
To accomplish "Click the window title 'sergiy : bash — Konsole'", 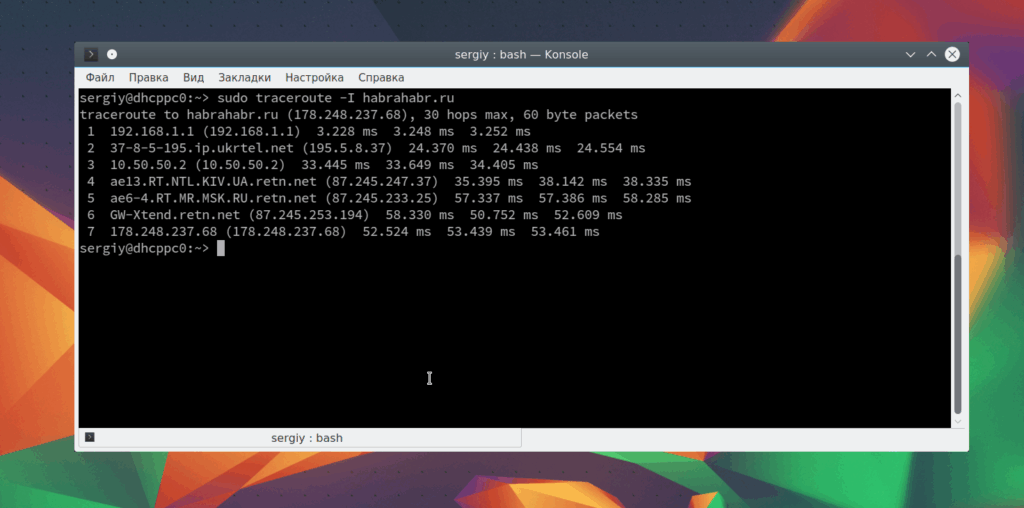I will pyautogui.click(x=521, y=55).
